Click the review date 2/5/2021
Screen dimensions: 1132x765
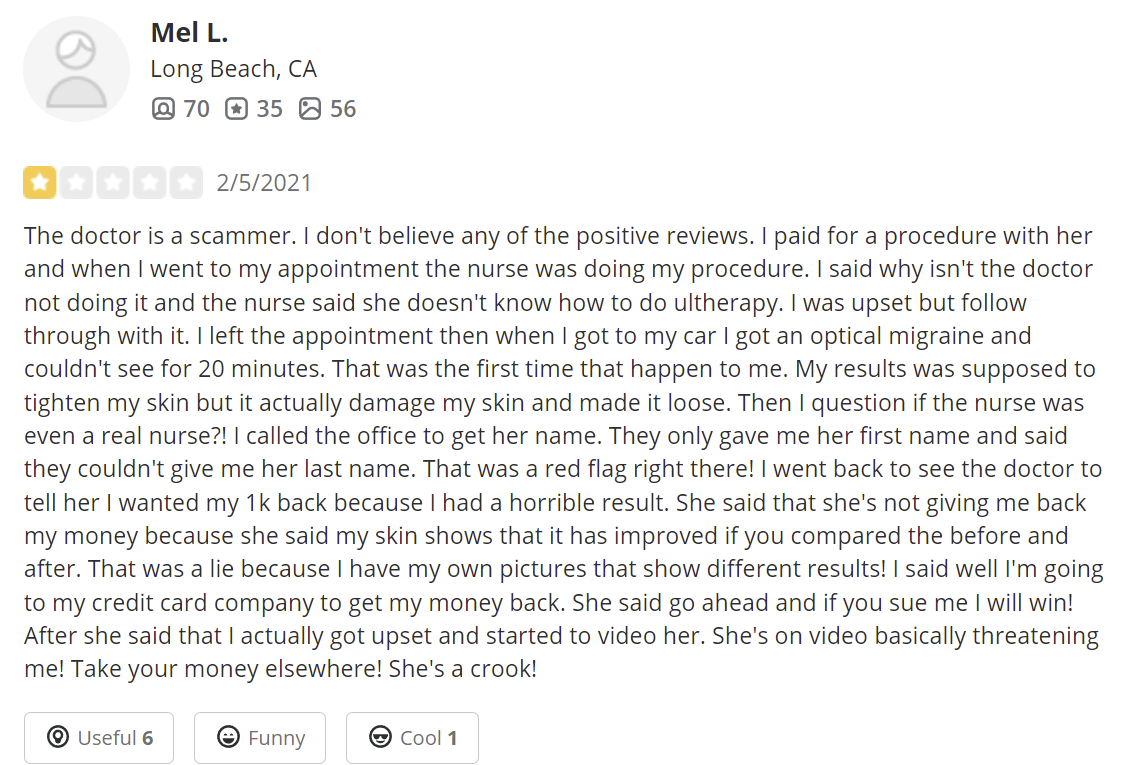pos(264,183)
